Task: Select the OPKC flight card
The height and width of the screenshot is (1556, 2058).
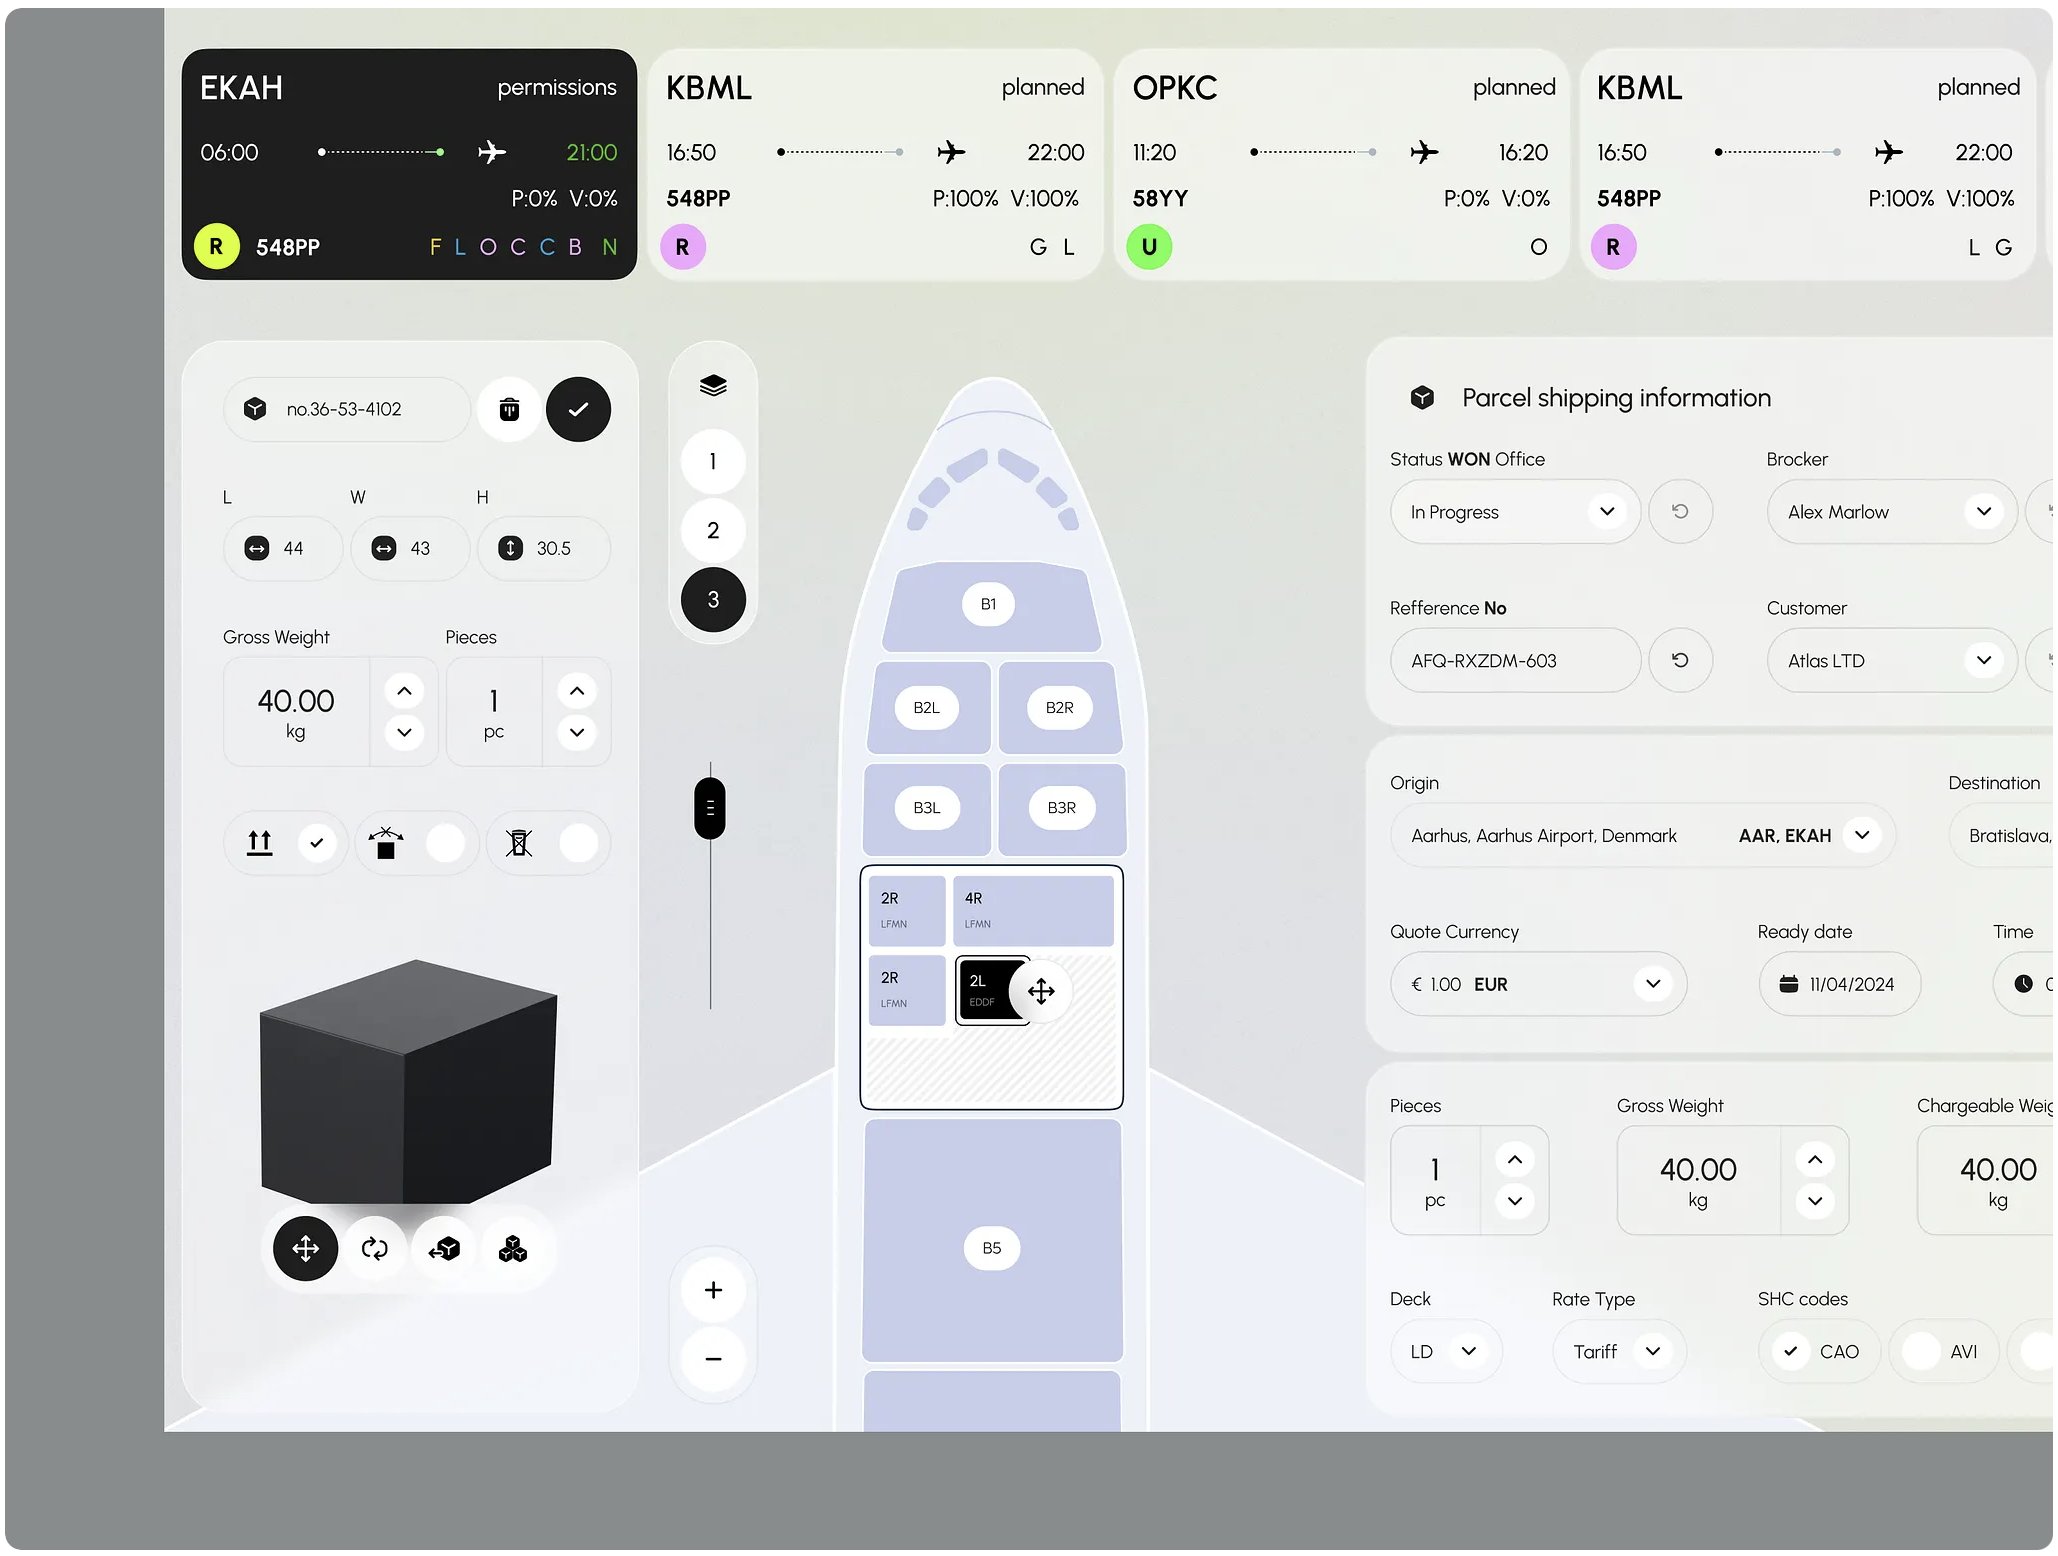Action: [1341, 165]
